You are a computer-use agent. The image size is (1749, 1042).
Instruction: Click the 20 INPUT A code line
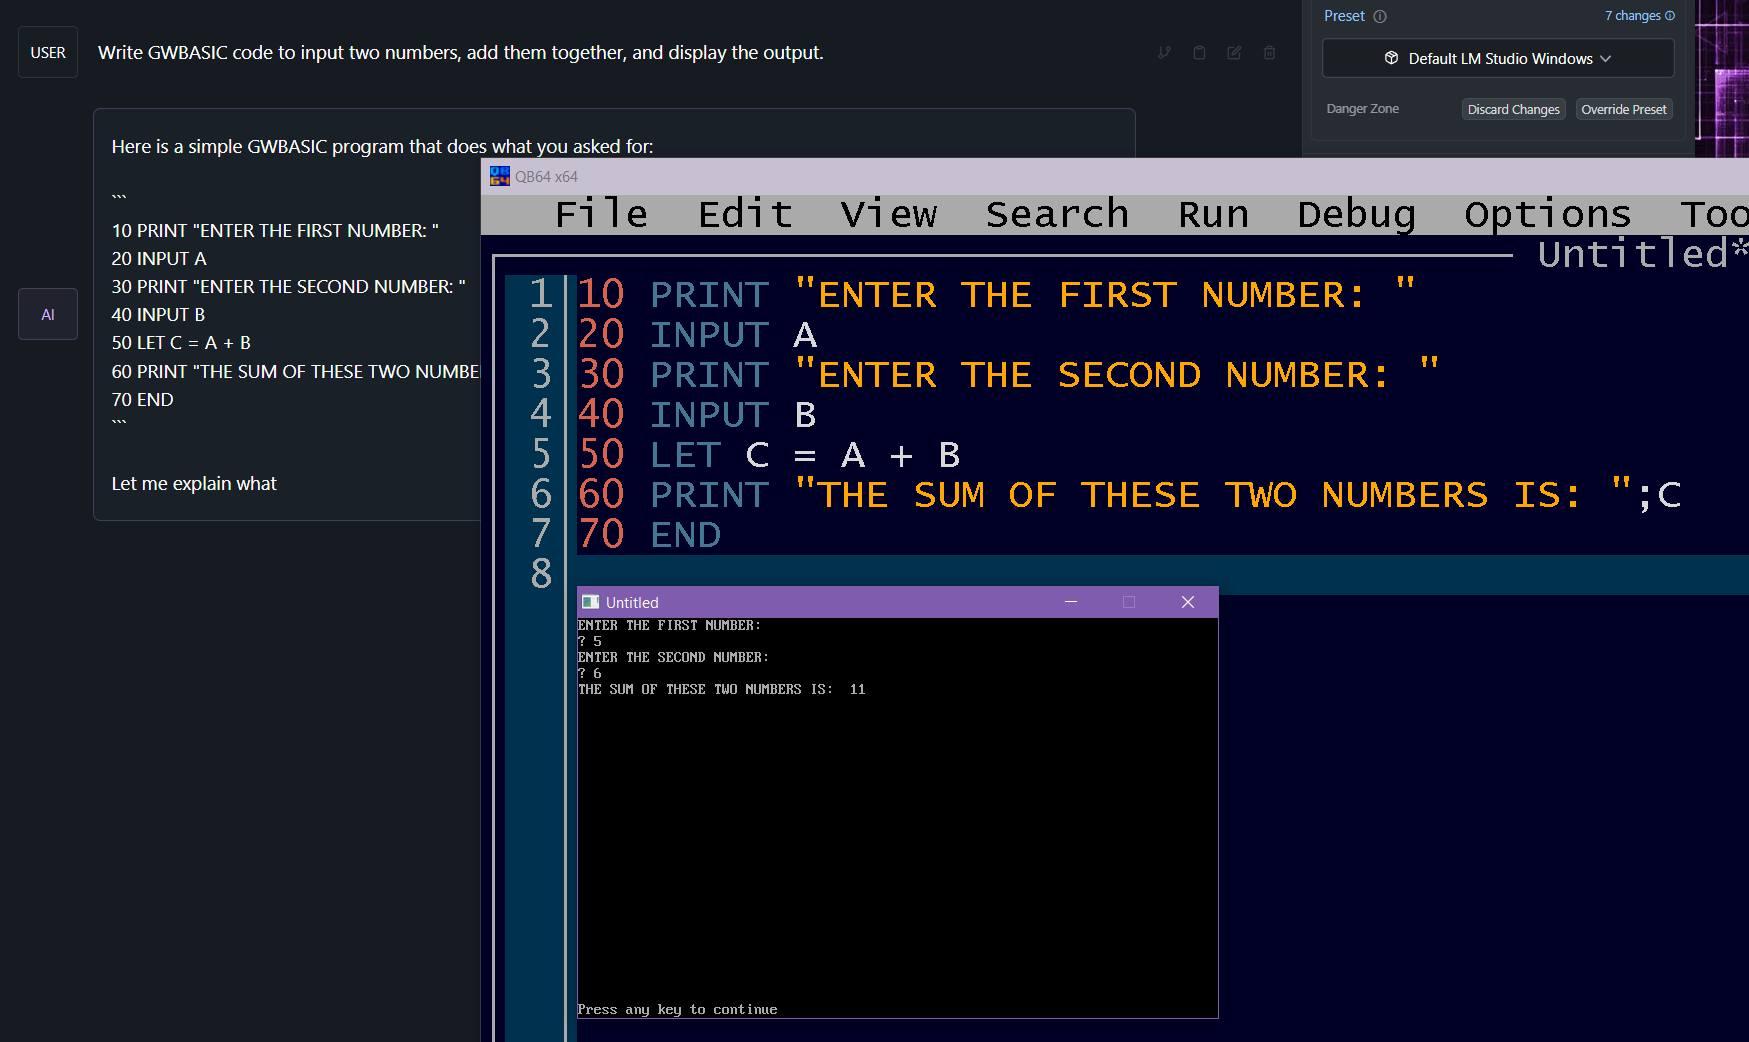coord(698,334)
